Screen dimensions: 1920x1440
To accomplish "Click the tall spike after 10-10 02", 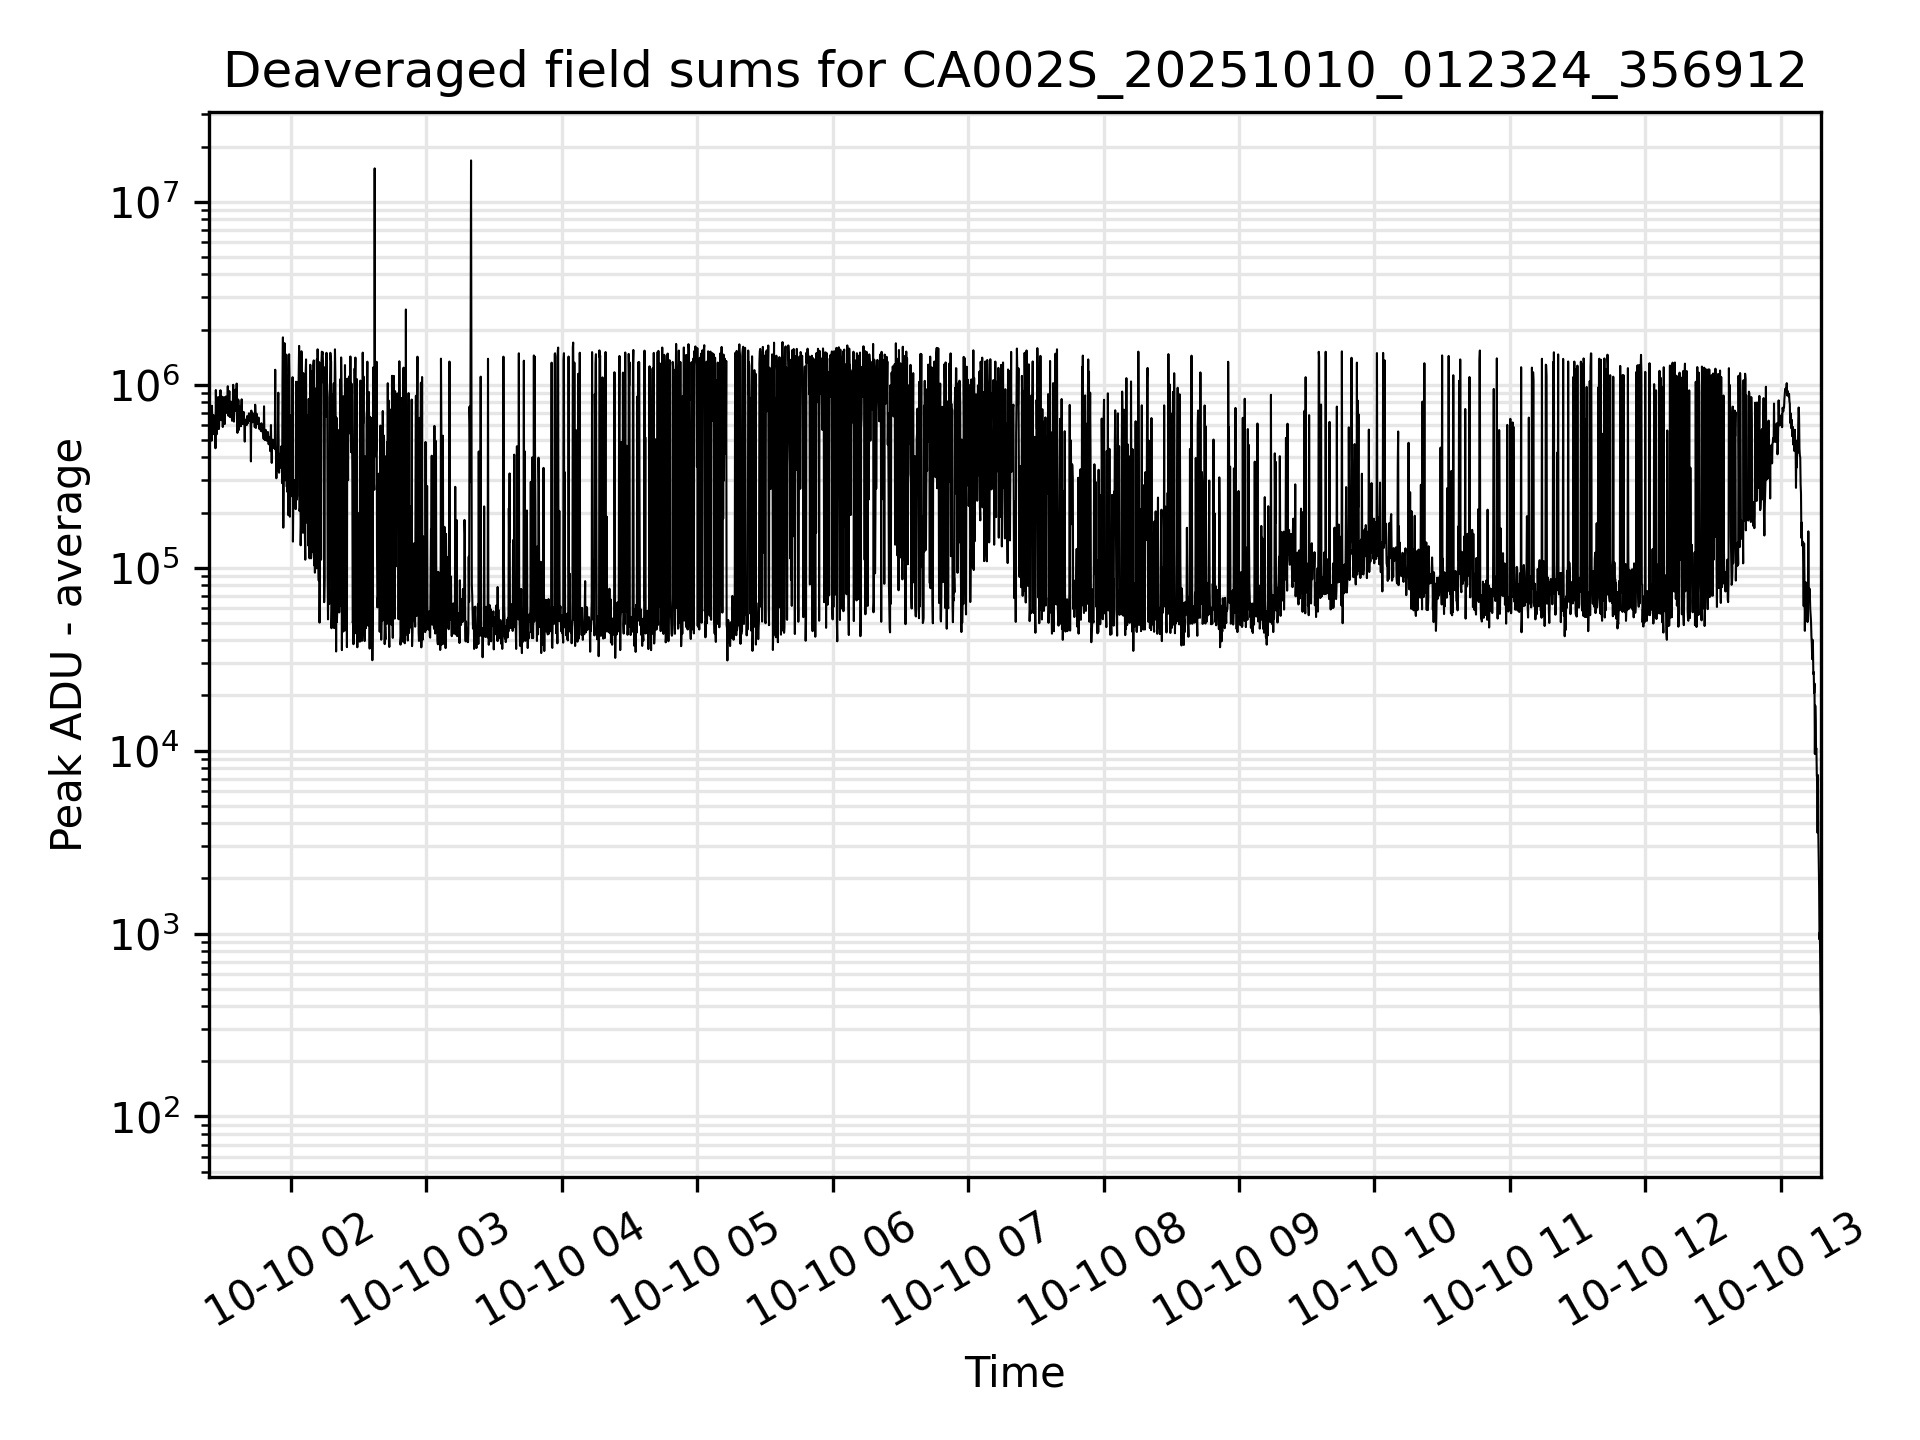I will (375, 250).
